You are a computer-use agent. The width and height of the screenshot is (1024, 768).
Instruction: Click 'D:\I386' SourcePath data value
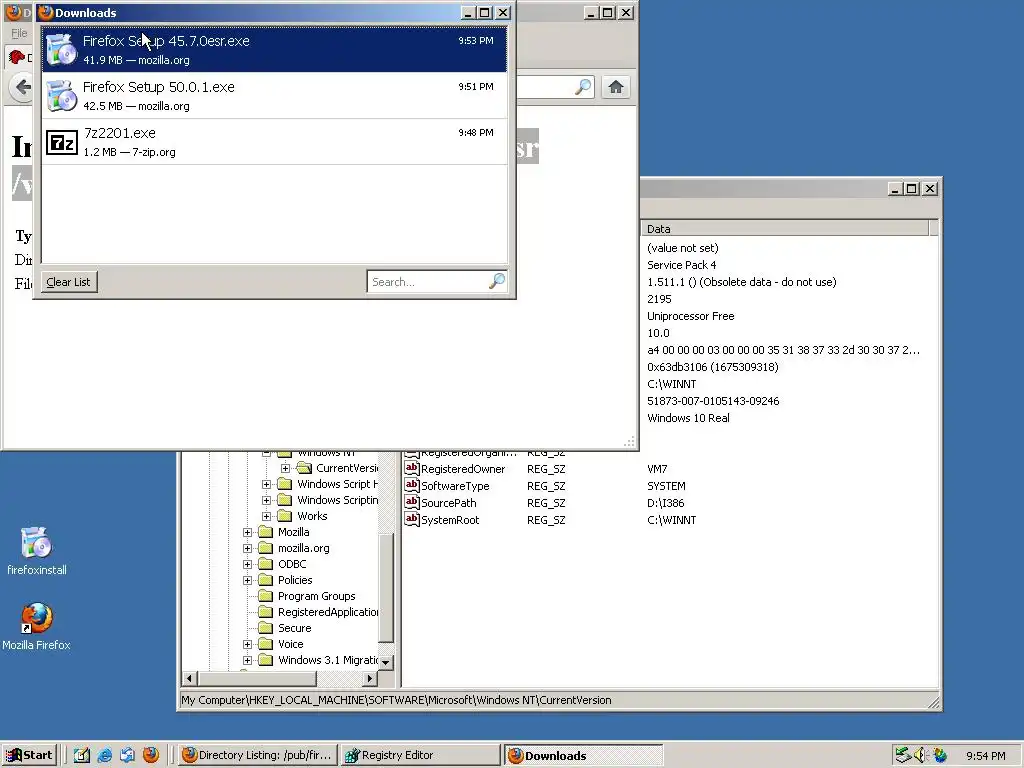665,503
